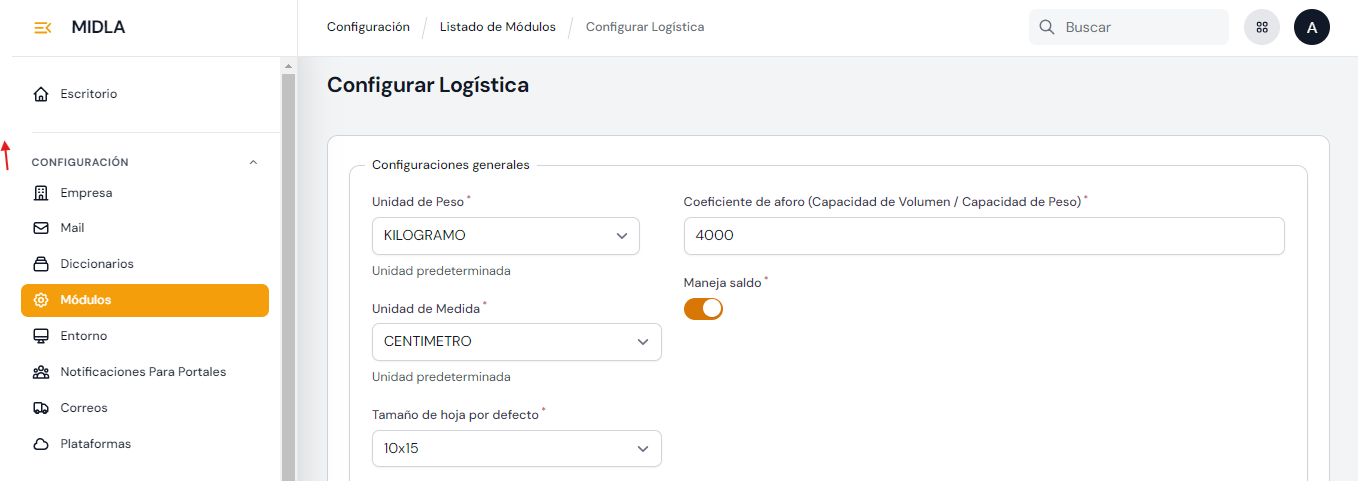Open the Tamaño de hoja dropdown
1358x481 pixels.
tap(516, 449)
